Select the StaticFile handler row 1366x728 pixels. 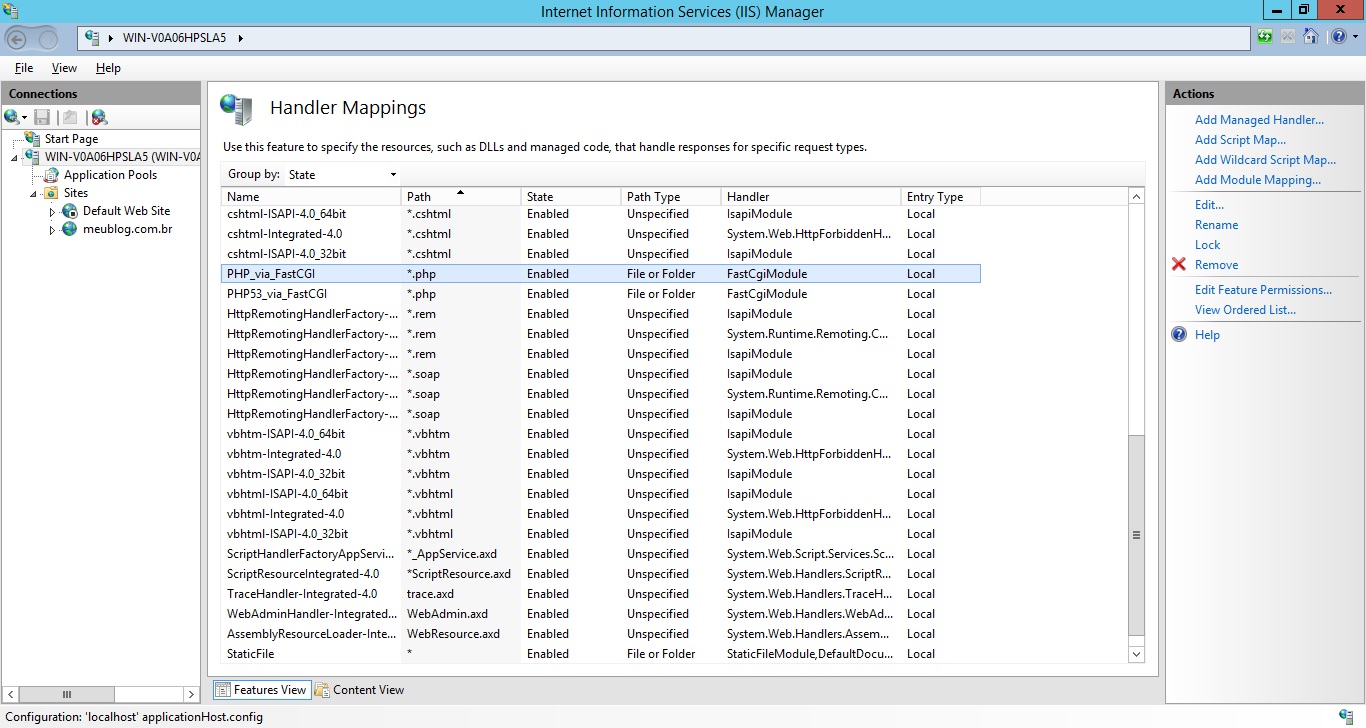[601, 654]
